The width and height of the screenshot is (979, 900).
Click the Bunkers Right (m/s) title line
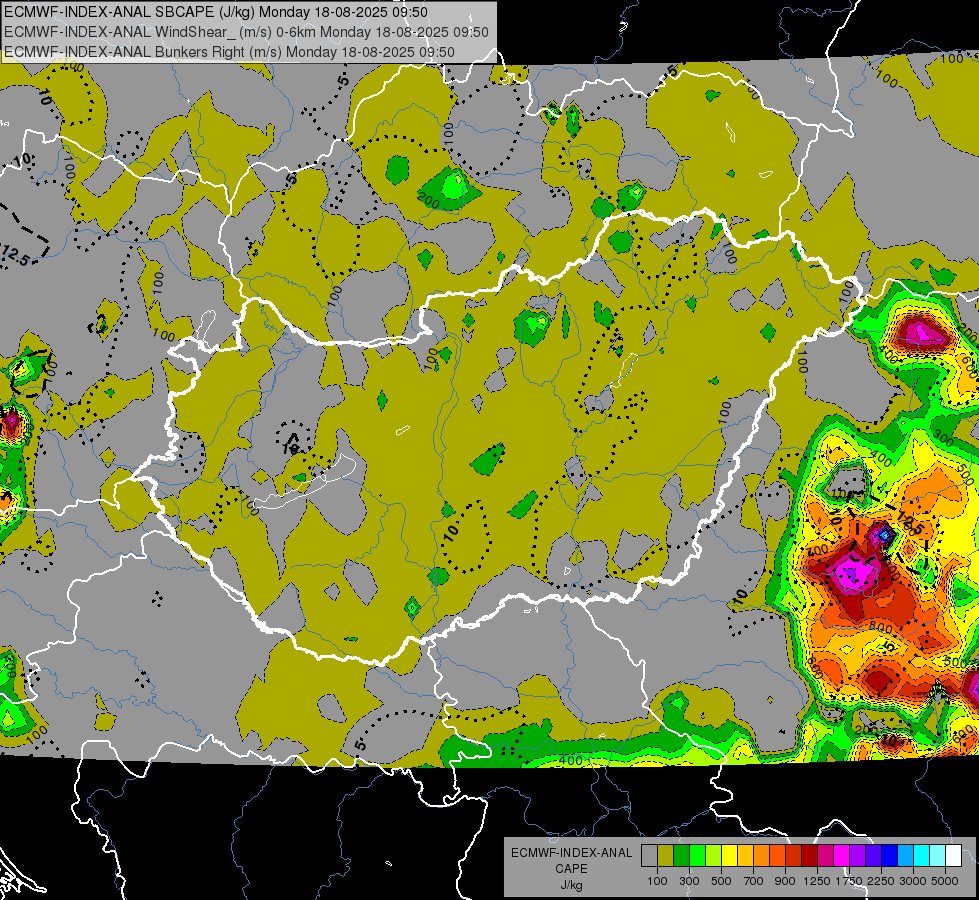click(229, 52)
